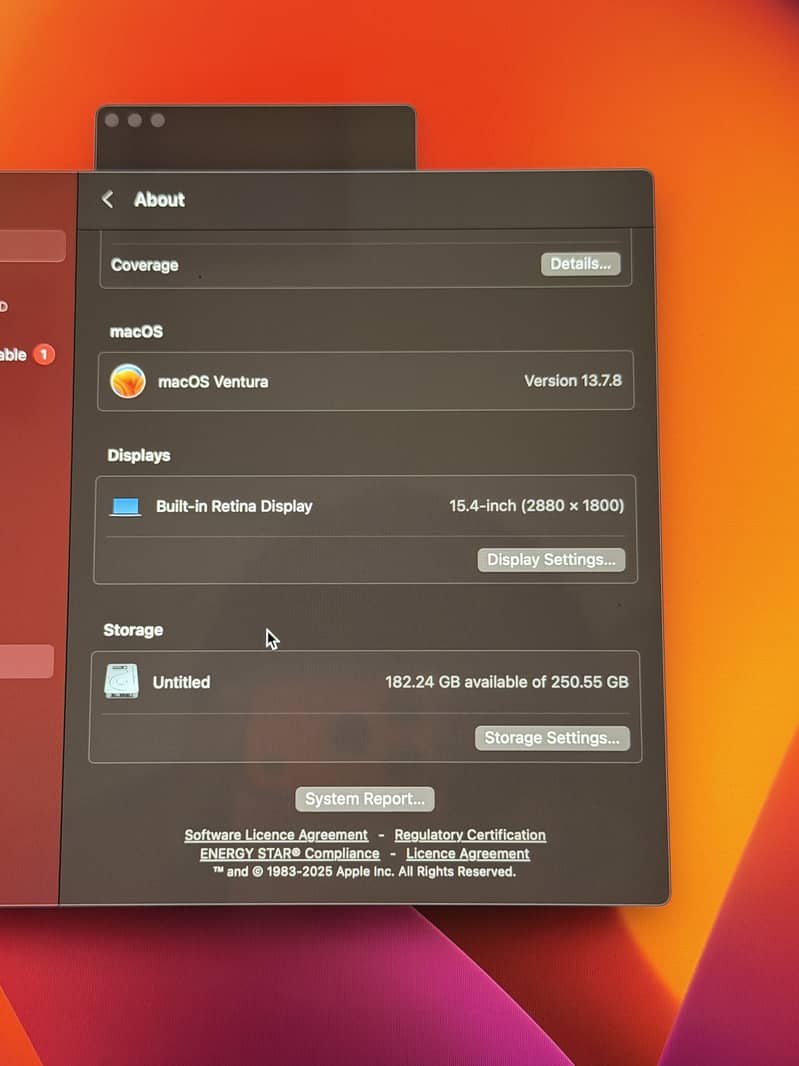This screenshot has height=1066, width=799.
Task: Open Software Licence Agreement link
Action: pyautogui.click(x=276, y=835)
